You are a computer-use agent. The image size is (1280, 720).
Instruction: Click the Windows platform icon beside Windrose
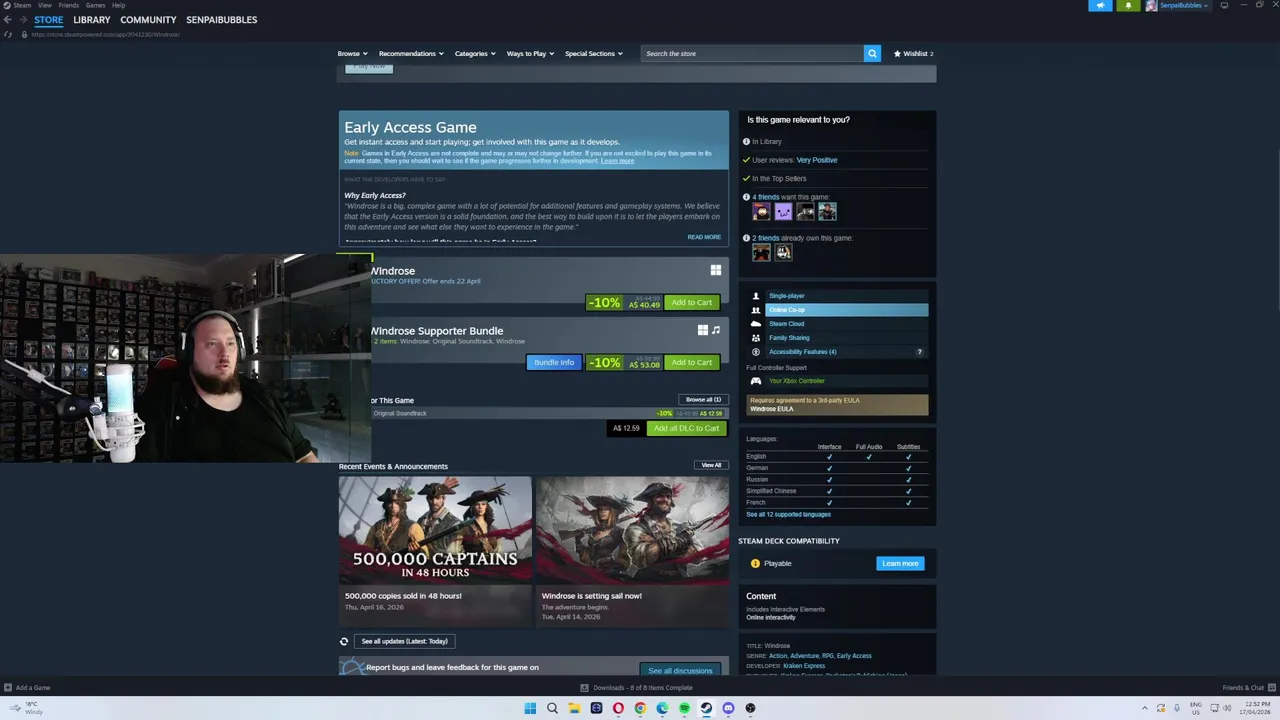[x=716, y=270]
